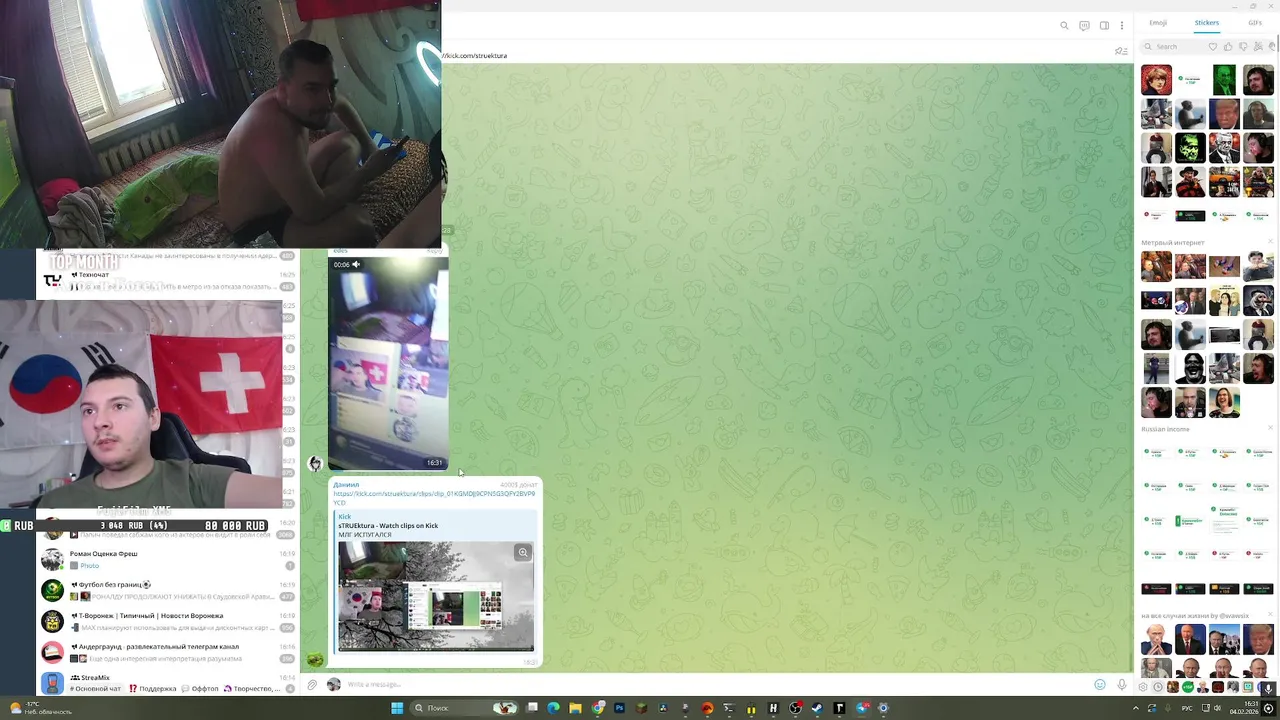
Task: Click the attach file paperclip icon
Action: (x=312, y=685)
